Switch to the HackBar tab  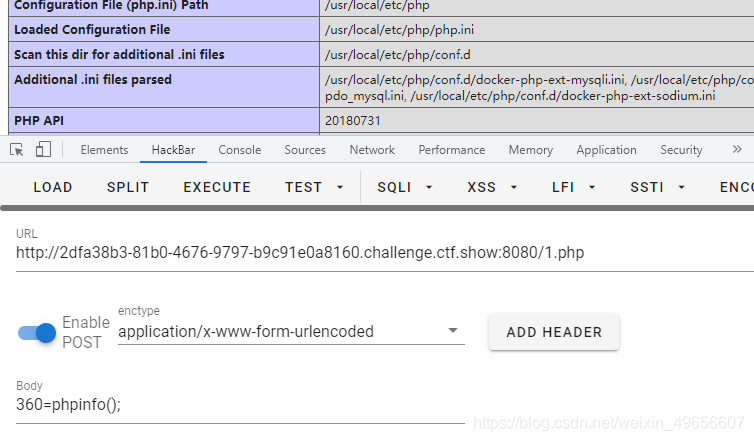[x=173, y=150]
